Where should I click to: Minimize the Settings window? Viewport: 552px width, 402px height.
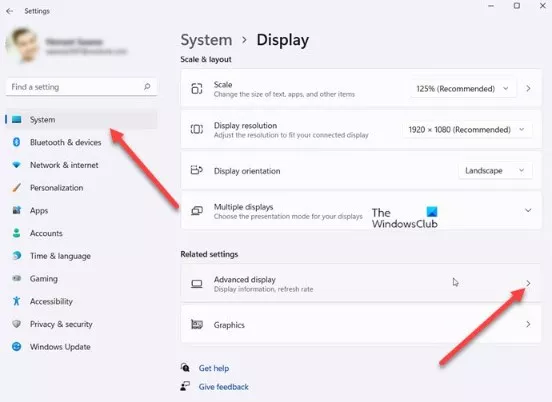[x=491, y=6]
